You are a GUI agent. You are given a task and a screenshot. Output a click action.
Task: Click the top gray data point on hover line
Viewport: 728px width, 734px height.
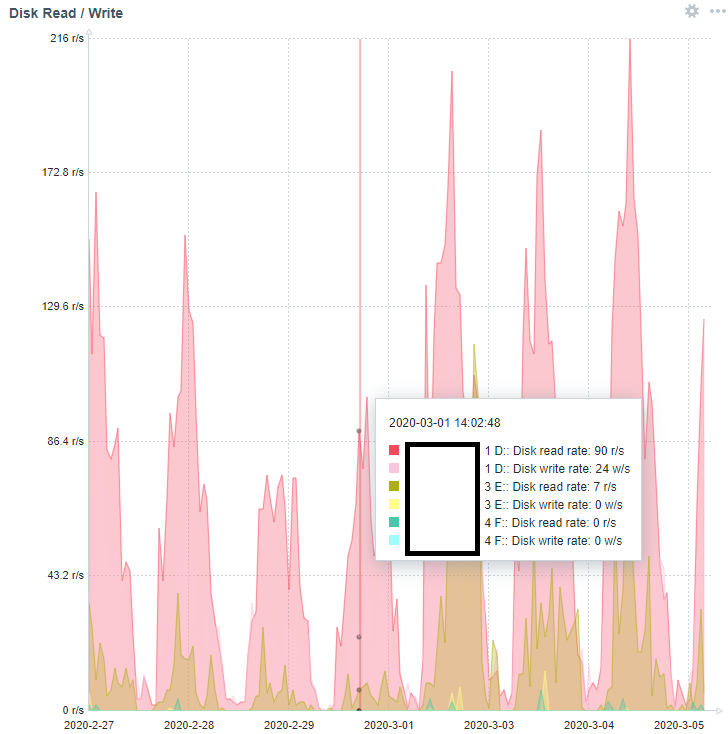(x=359, y=431)
